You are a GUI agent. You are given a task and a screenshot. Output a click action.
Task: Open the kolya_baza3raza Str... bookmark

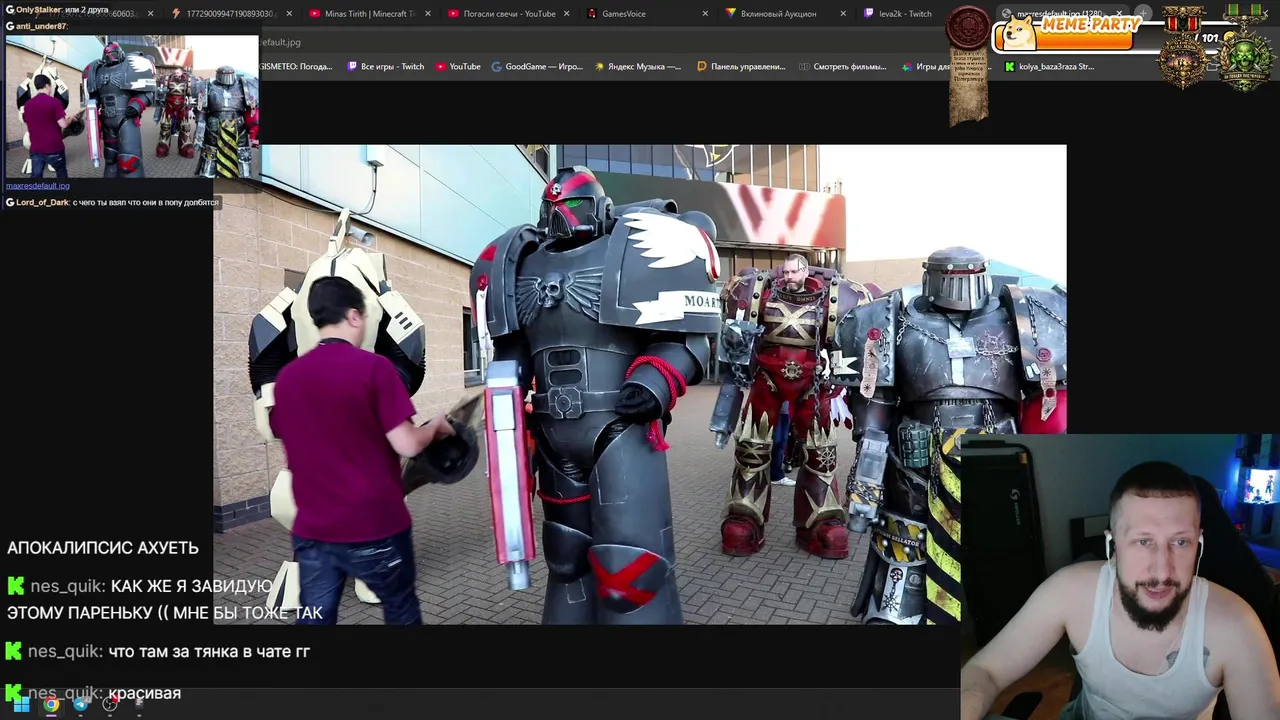click(x=1049, y=67)
